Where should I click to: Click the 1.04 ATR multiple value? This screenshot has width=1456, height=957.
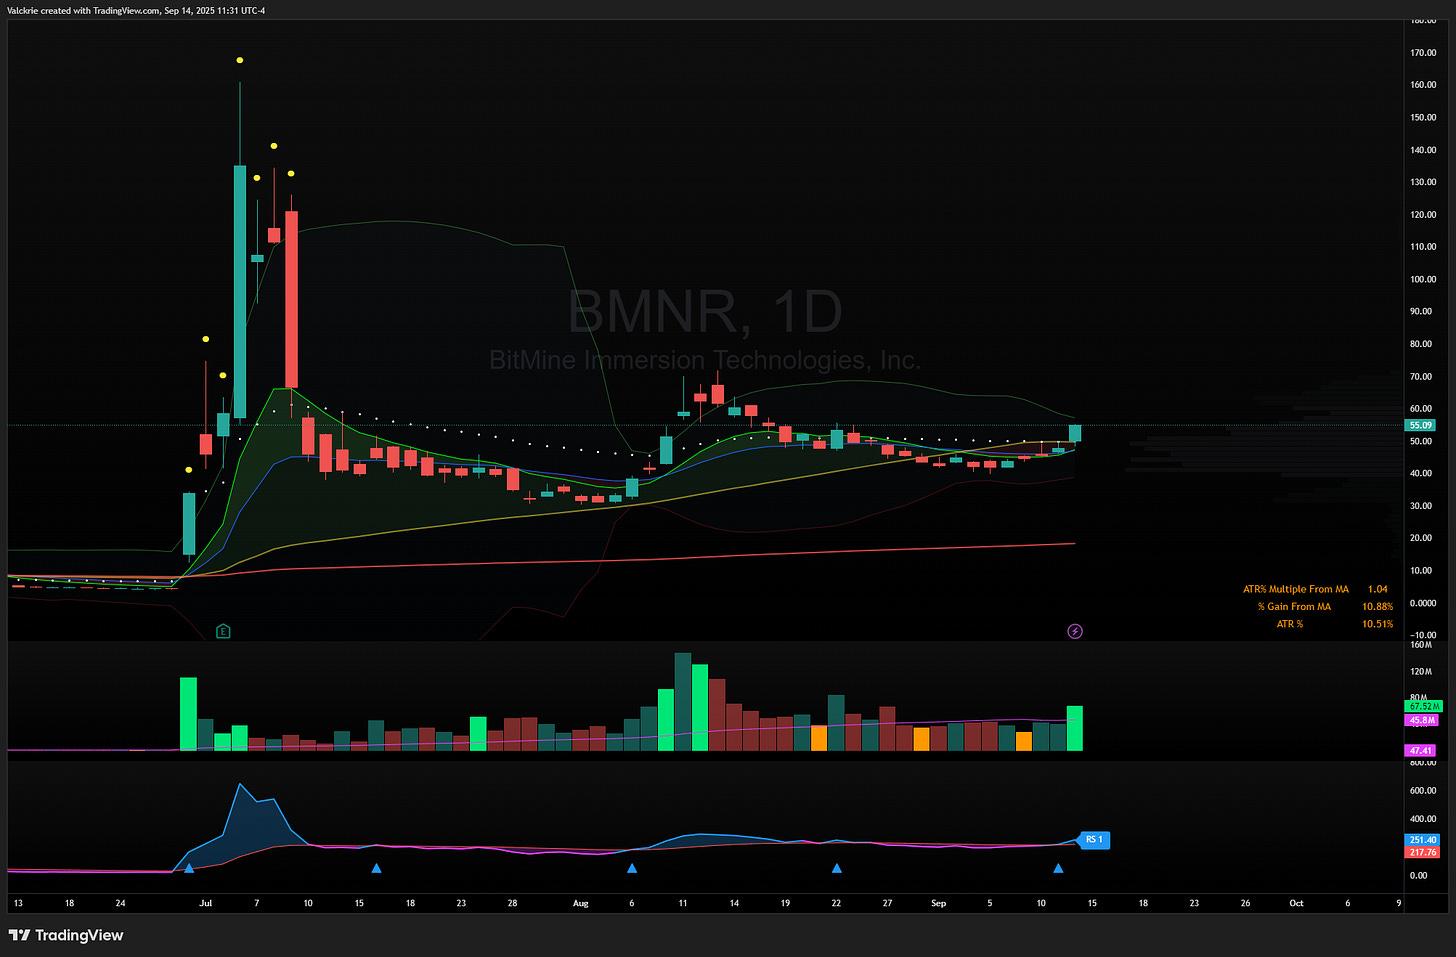[x=1378, y=589]
